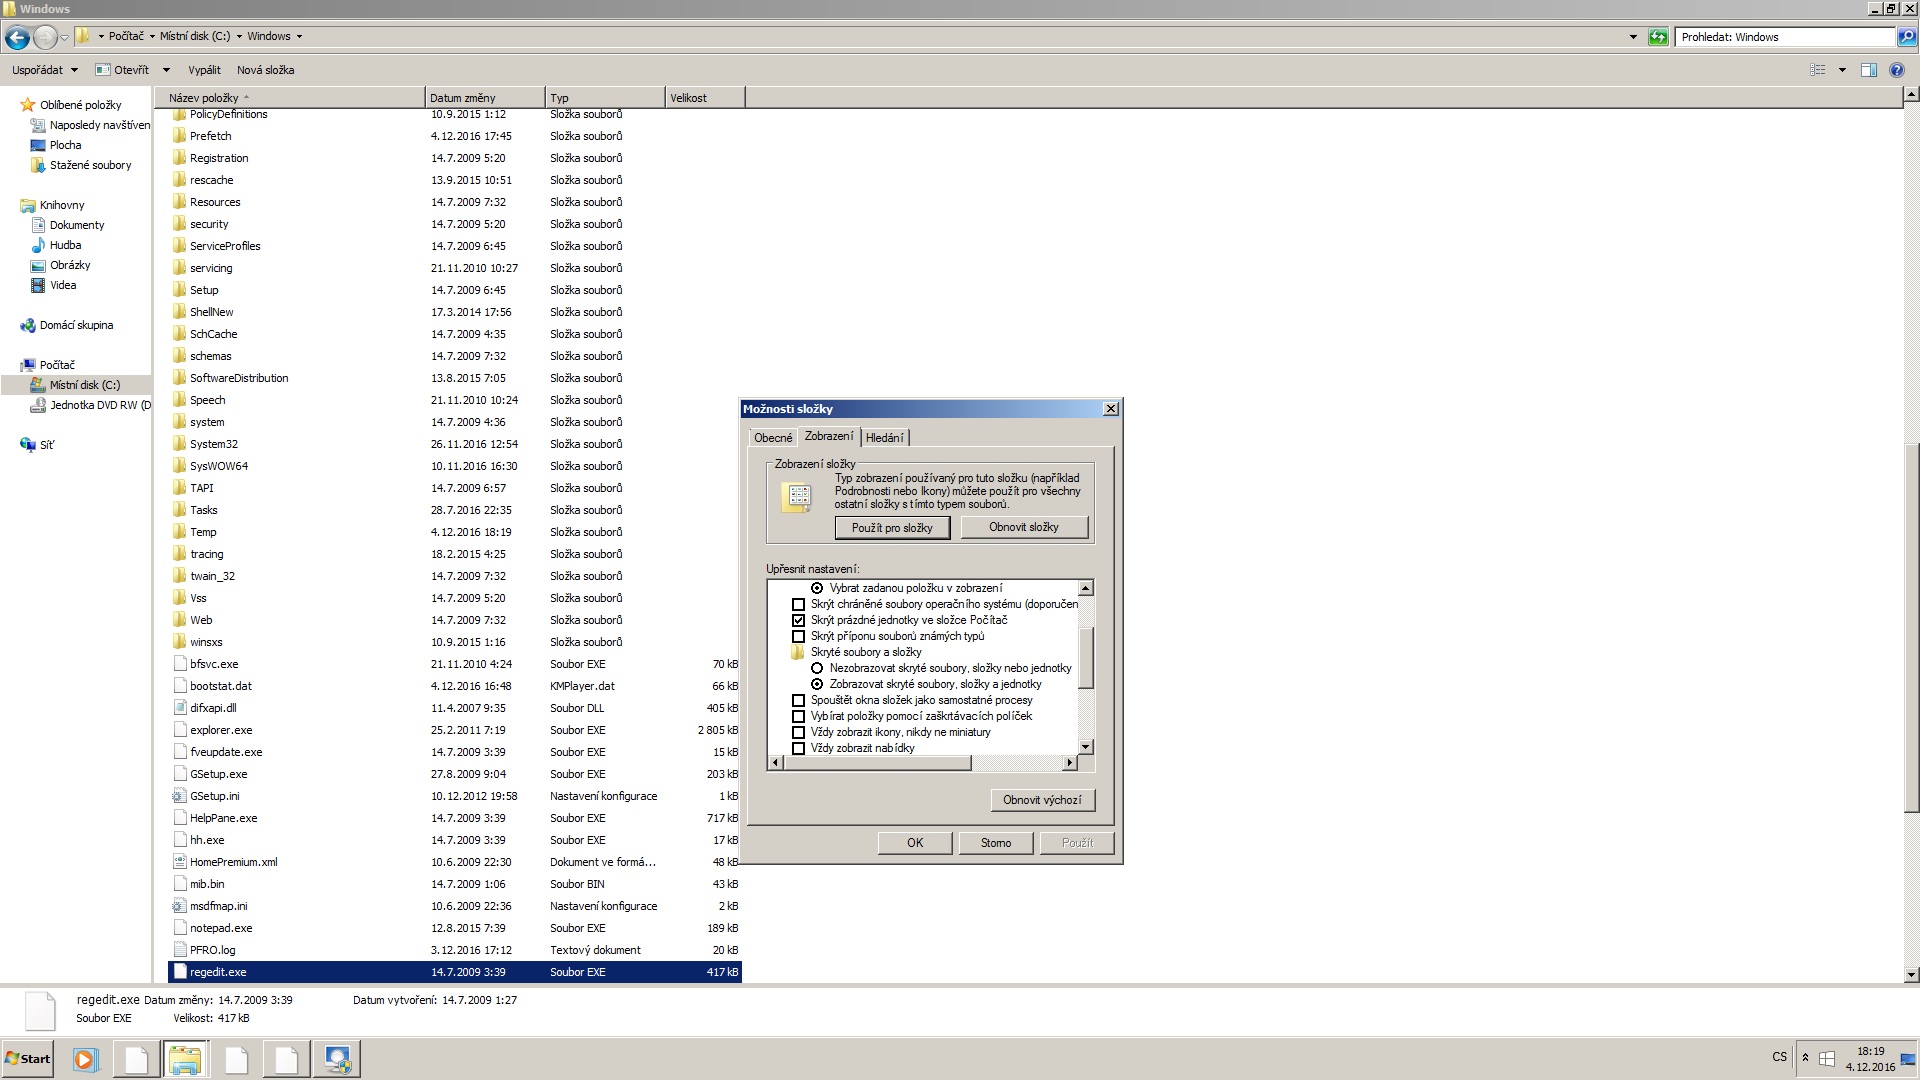Click search magnifier icon in search box
1920x1080 pixels.
pyautogui.click(x=1906, y=37)
